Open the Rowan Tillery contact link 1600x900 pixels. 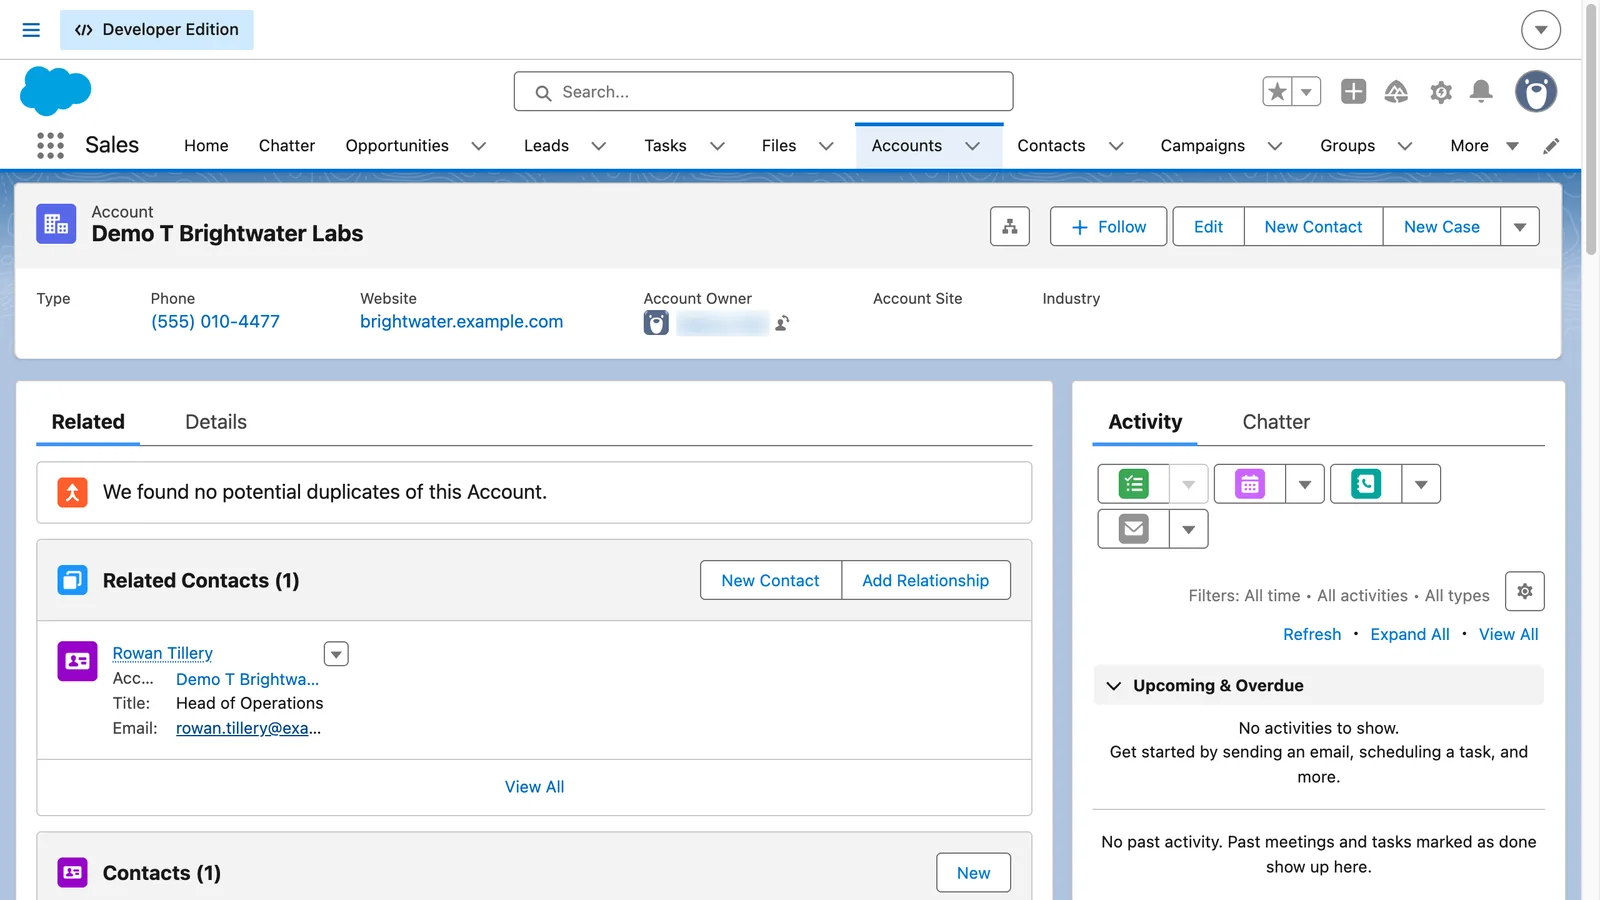(x=162, y=653)
